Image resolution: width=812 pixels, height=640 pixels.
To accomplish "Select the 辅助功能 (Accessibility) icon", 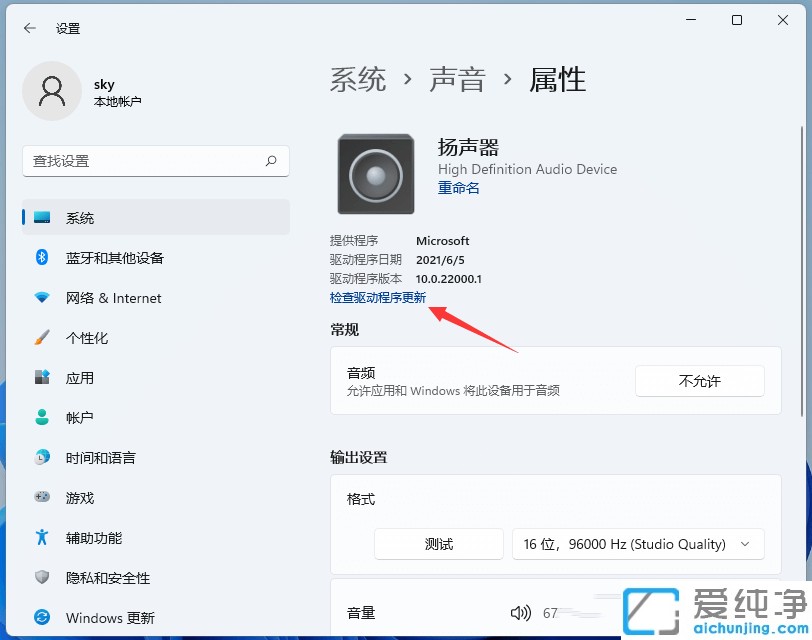I will 41,538.
